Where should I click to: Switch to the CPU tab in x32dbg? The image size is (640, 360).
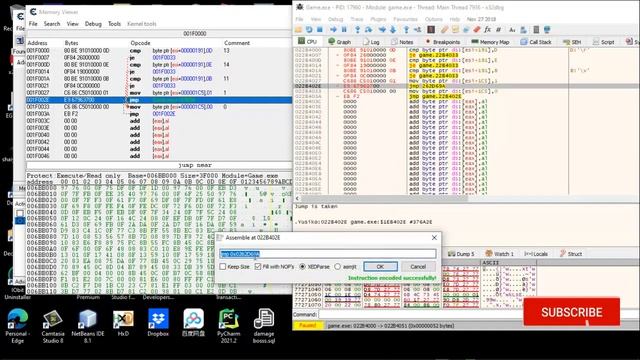point(308,42)
